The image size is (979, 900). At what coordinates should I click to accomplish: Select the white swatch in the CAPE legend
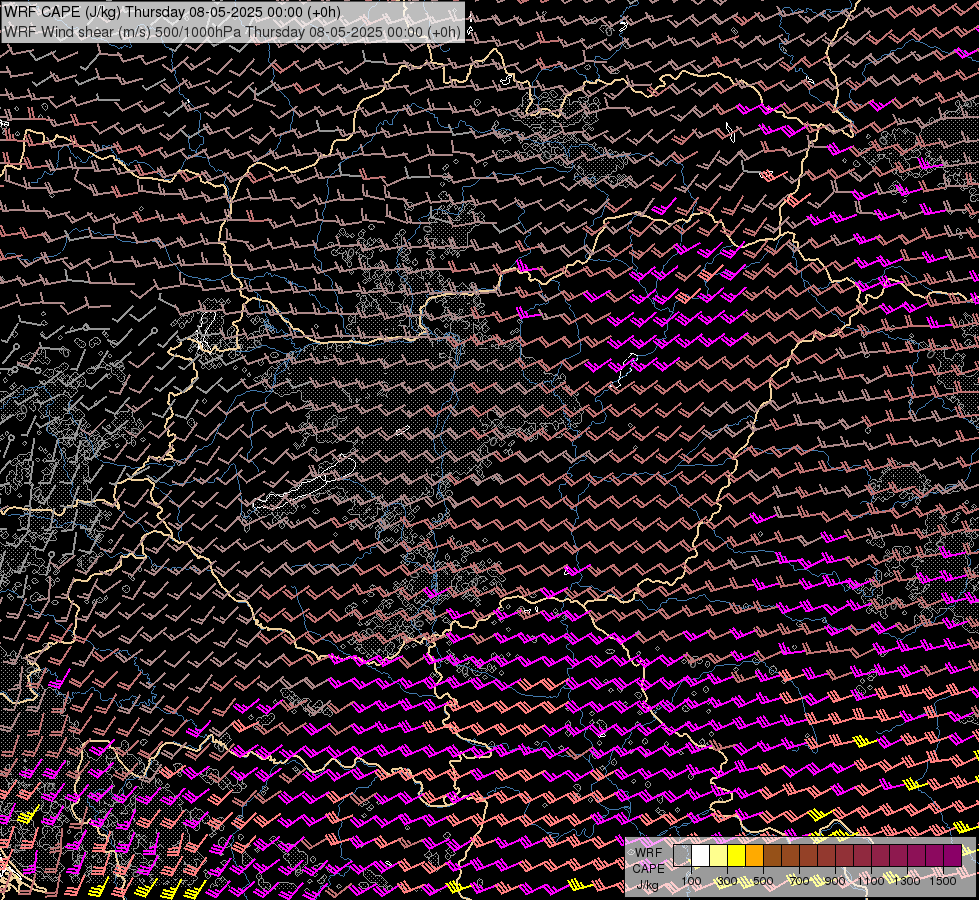pyautogui.click(x=701, y=856)
